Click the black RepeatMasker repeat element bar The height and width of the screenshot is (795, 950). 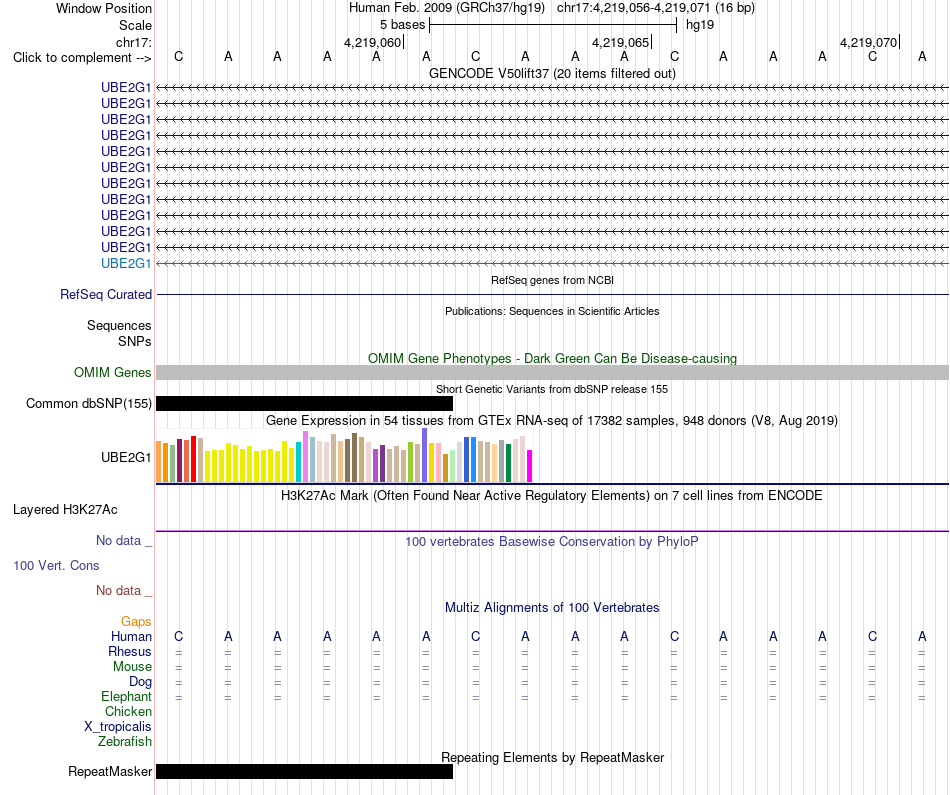304,771
